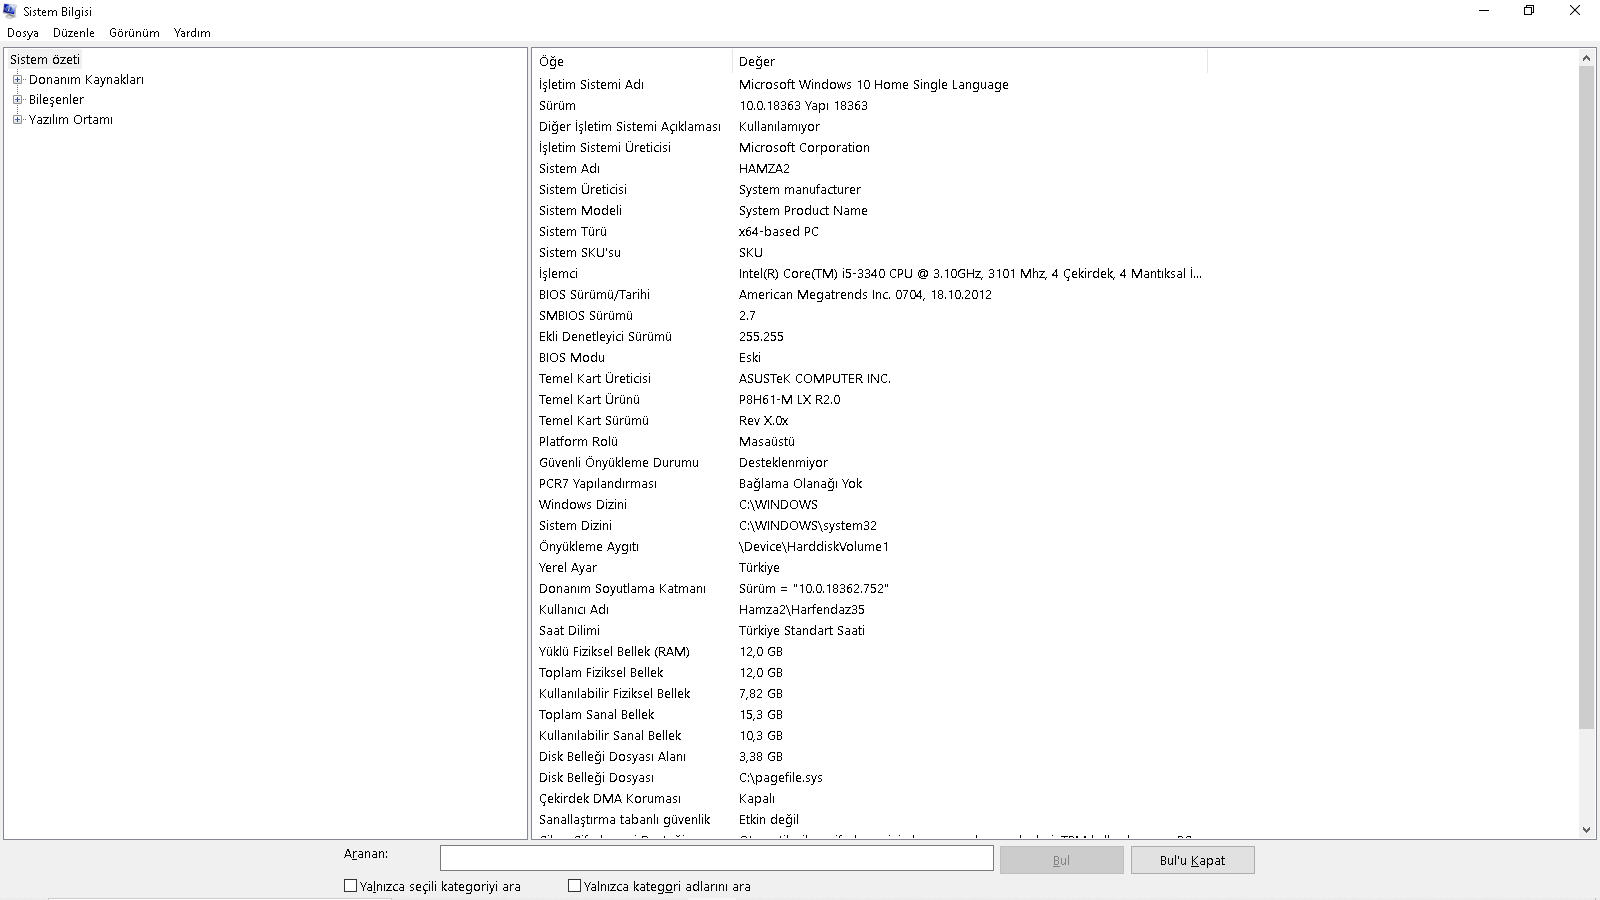This screenshot has width=1600, height=900.
Task: Open the Düzenle menu
Action: point(74,33)
